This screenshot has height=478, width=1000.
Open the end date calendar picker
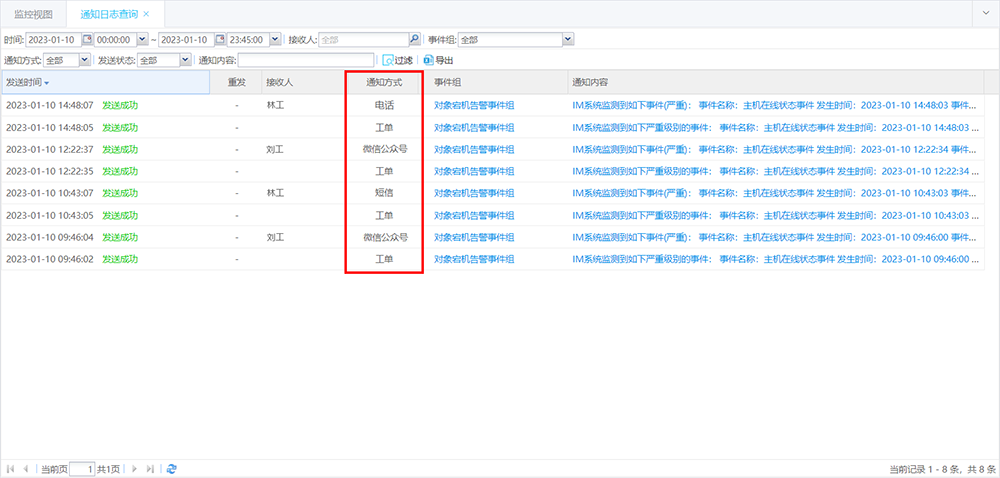[220, 40]
